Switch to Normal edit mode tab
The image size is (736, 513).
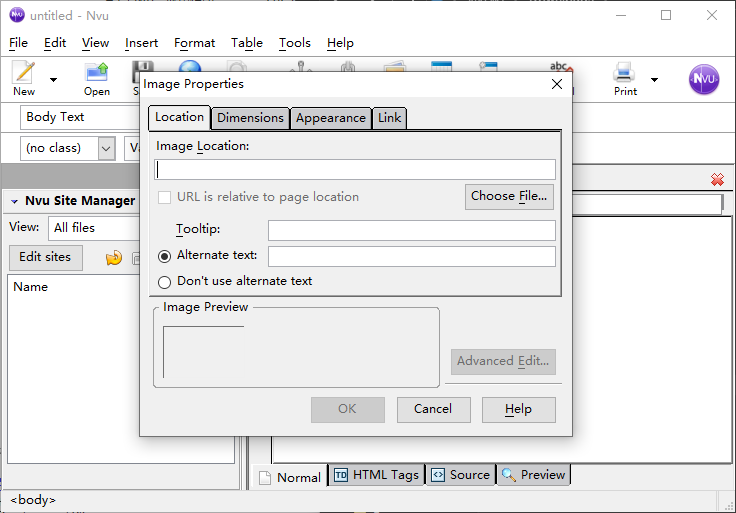click(x=290, y=477)
